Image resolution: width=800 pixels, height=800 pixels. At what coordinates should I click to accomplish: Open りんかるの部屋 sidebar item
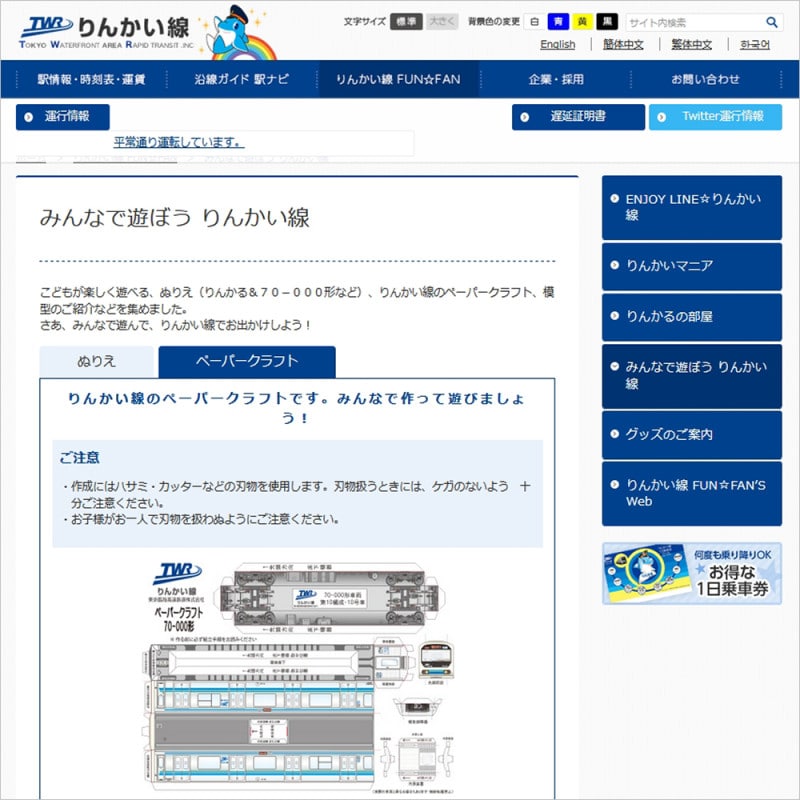click(691, 318)
